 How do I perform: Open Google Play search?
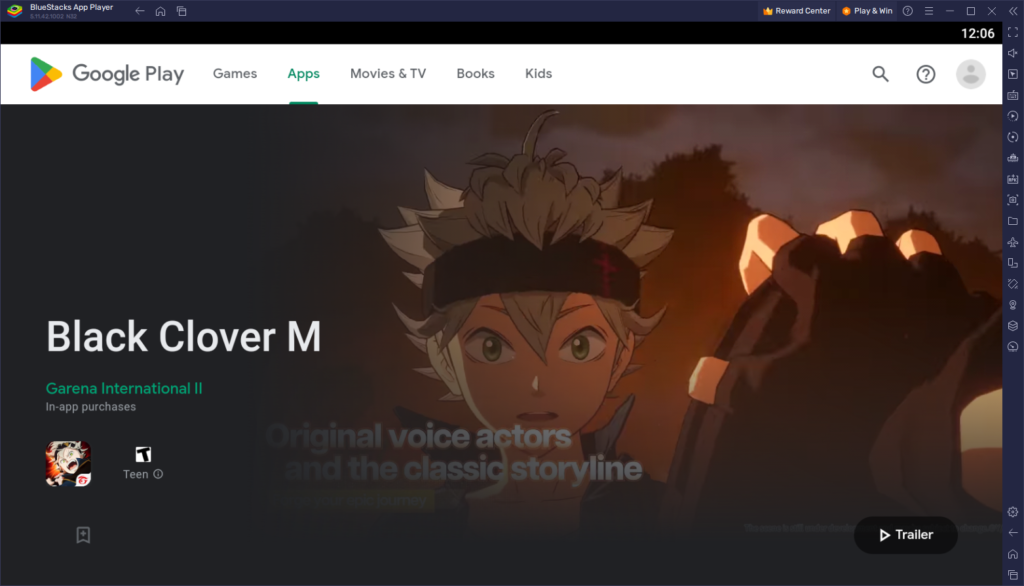click(x=880, y=74)
